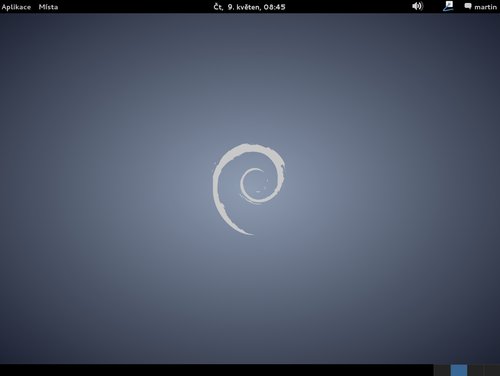Select the highlighted blue active workspace

pos(459,370)
